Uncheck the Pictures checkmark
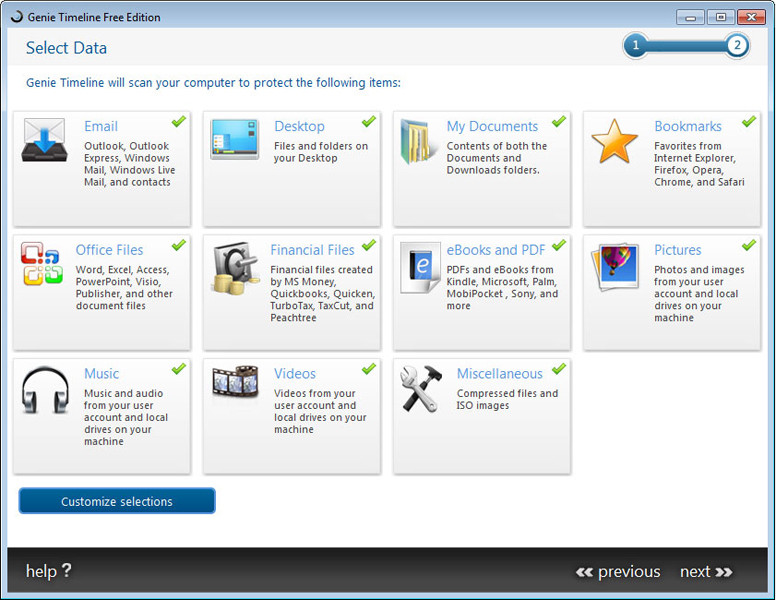 [749, 245]
